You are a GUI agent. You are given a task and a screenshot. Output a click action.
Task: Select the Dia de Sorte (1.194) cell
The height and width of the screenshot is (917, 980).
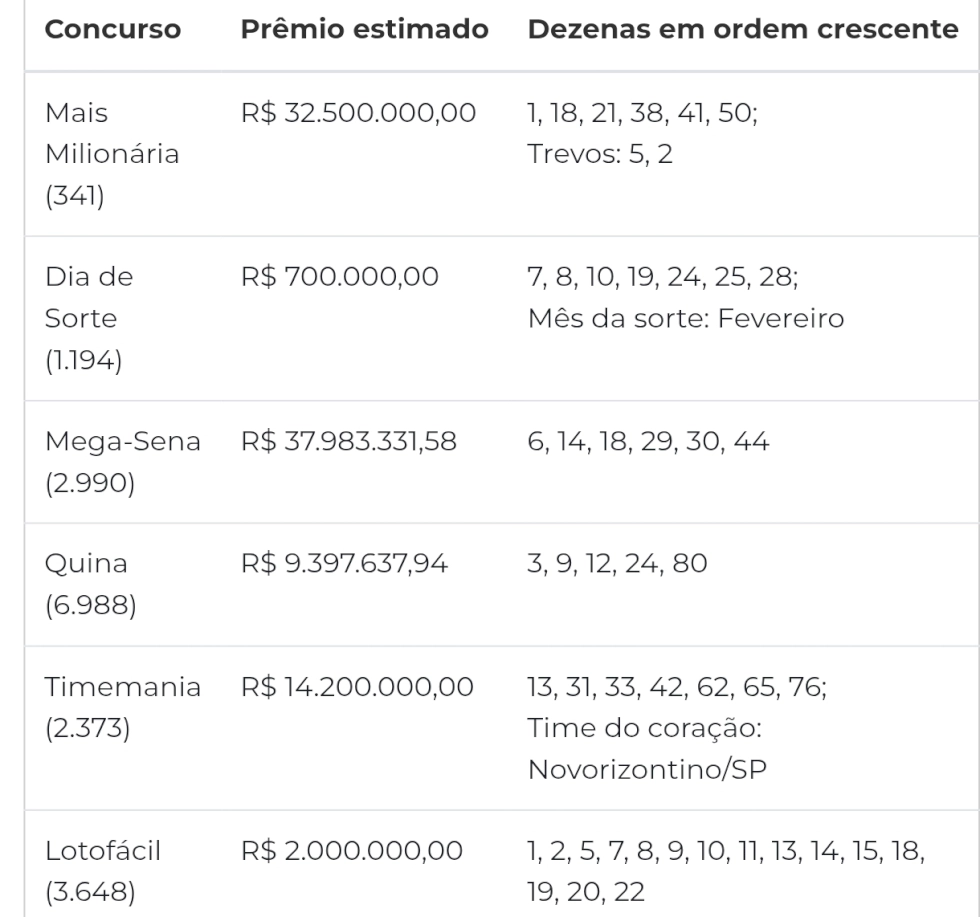(89, 319)
